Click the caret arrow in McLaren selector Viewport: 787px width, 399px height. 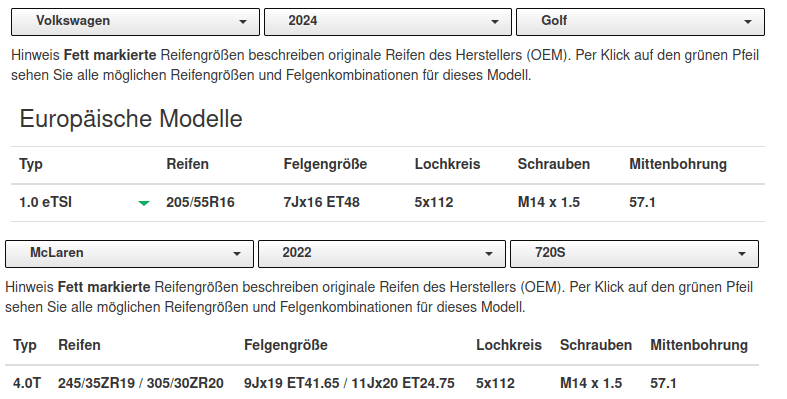coord(237,253)
